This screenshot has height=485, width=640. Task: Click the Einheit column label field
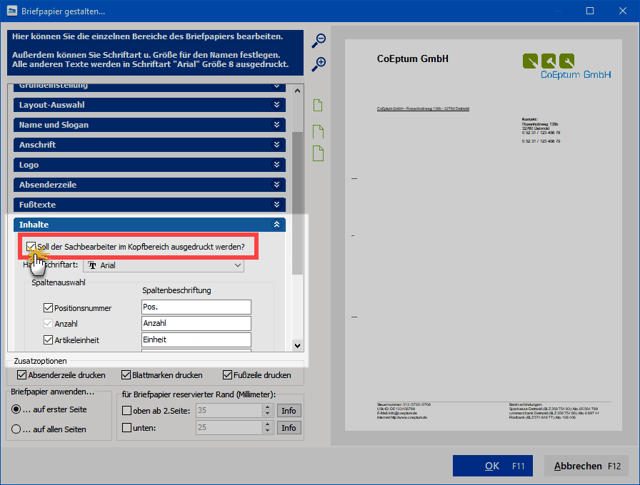coord(195,340)
